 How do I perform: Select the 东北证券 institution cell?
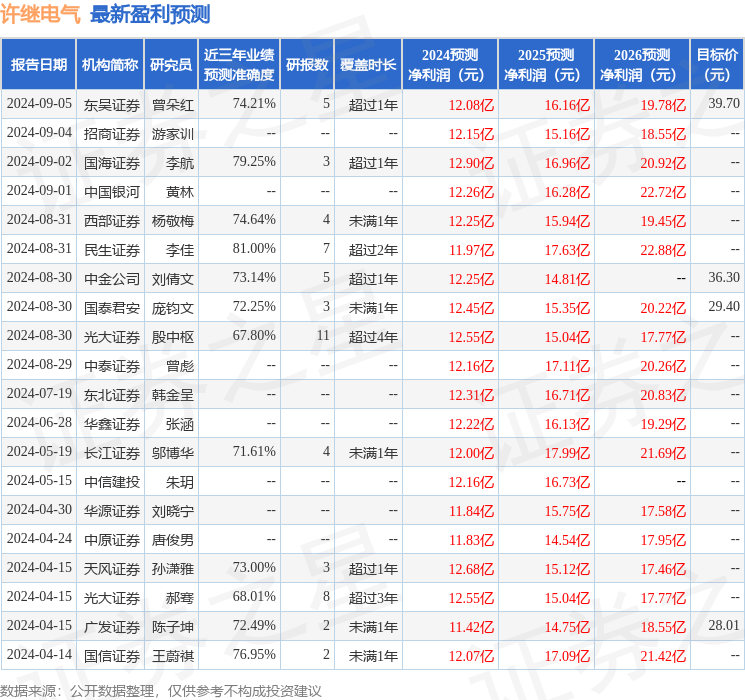point(112,395)
